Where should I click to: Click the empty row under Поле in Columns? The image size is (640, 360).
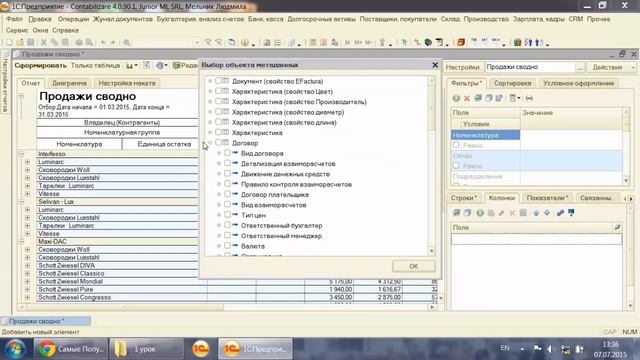coord(536,239)
